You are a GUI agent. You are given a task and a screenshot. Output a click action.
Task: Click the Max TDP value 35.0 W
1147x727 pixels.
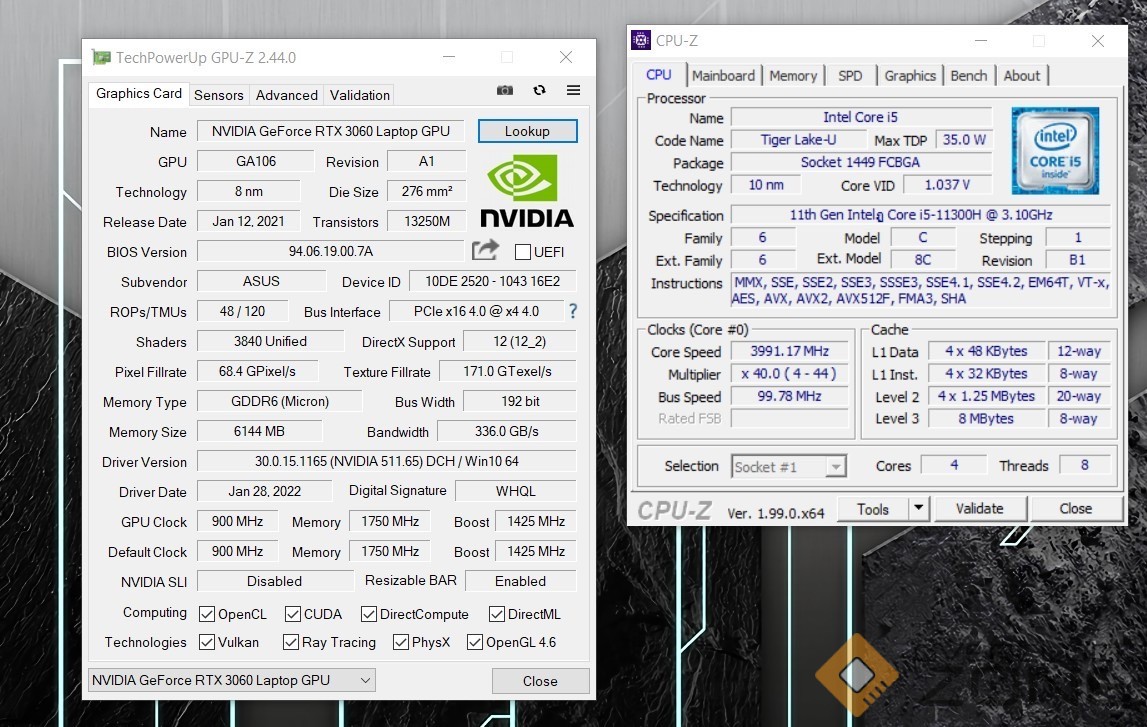coord(964,140)
